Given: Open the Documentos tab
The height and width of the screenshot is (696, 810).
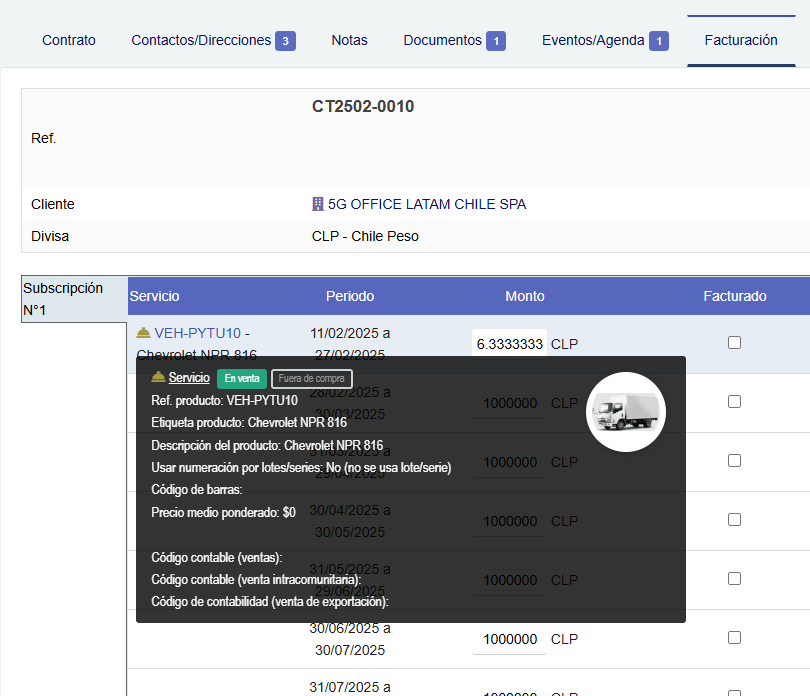Looking at the screenshot, I should [x=442, y=41].
